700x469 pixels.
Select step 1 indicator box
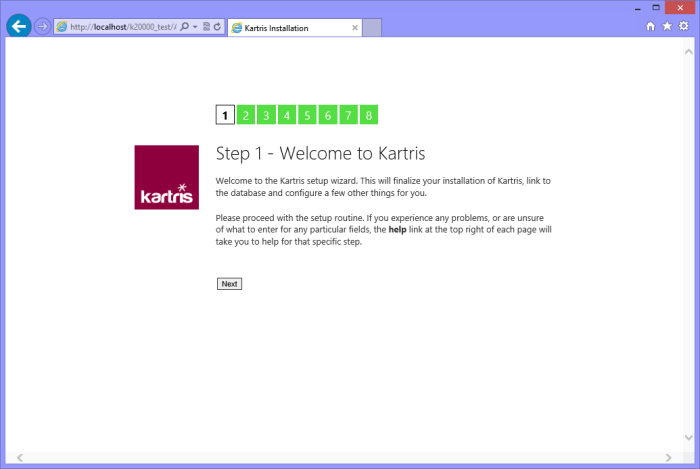pos(225,115)
